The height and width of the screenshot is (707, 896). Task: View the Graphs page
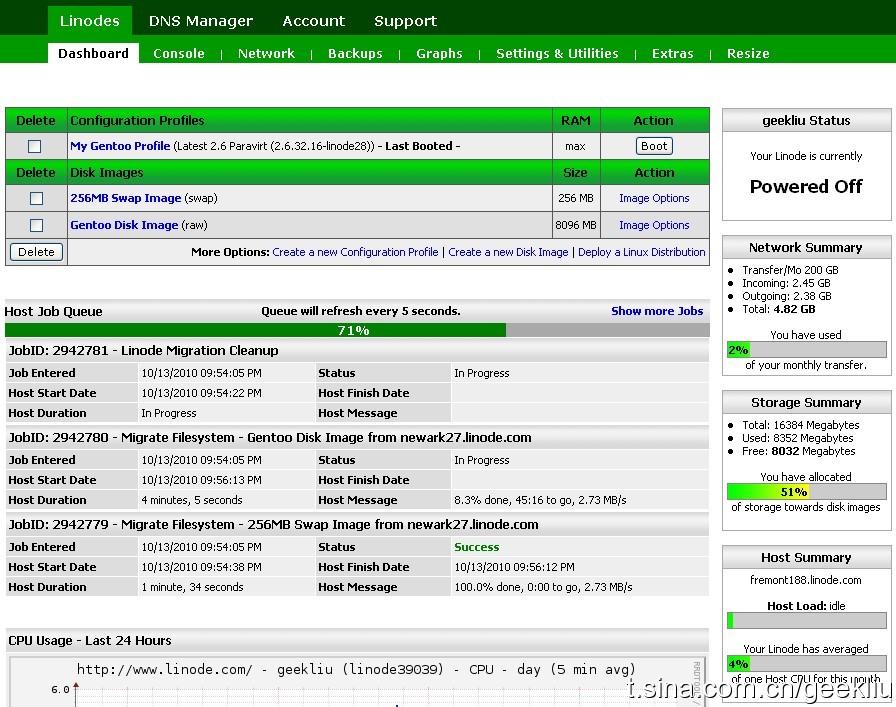point(439,54)
